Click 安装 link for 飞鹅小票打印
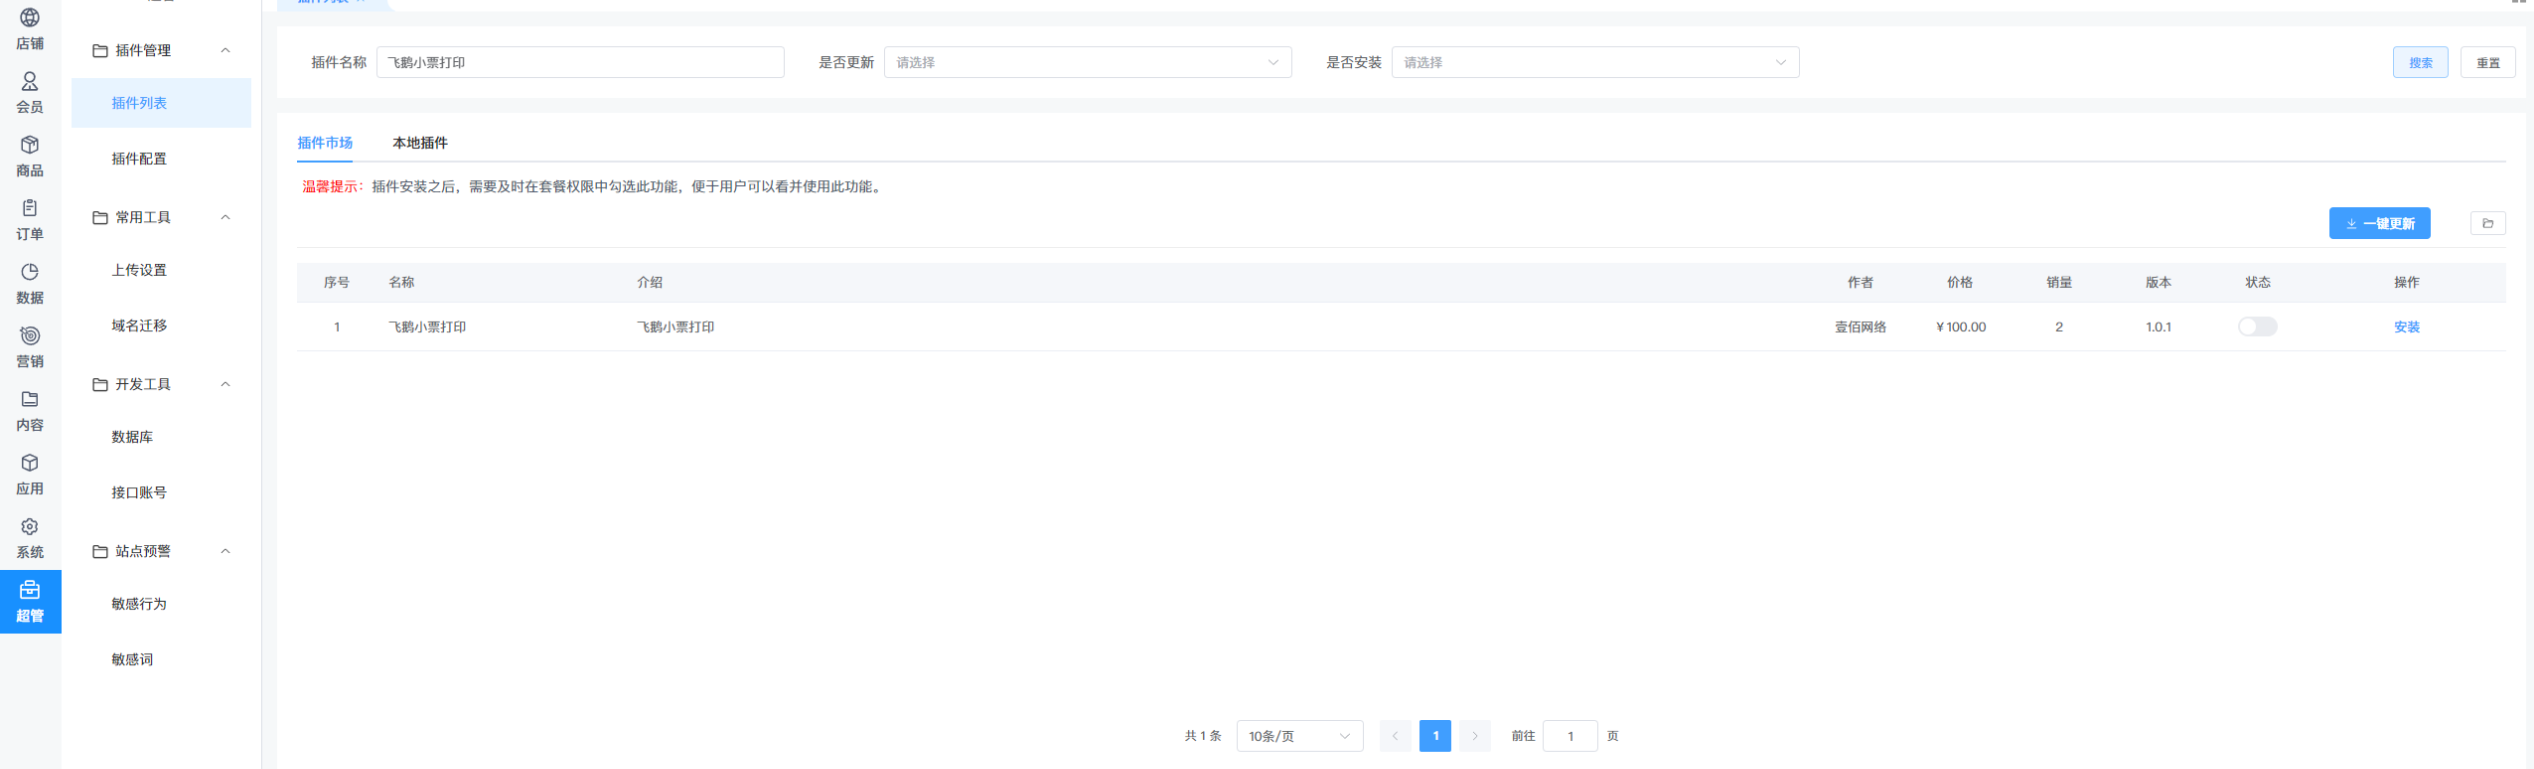The height and width of the screenshot is (769, 2534). [2406, 327]
